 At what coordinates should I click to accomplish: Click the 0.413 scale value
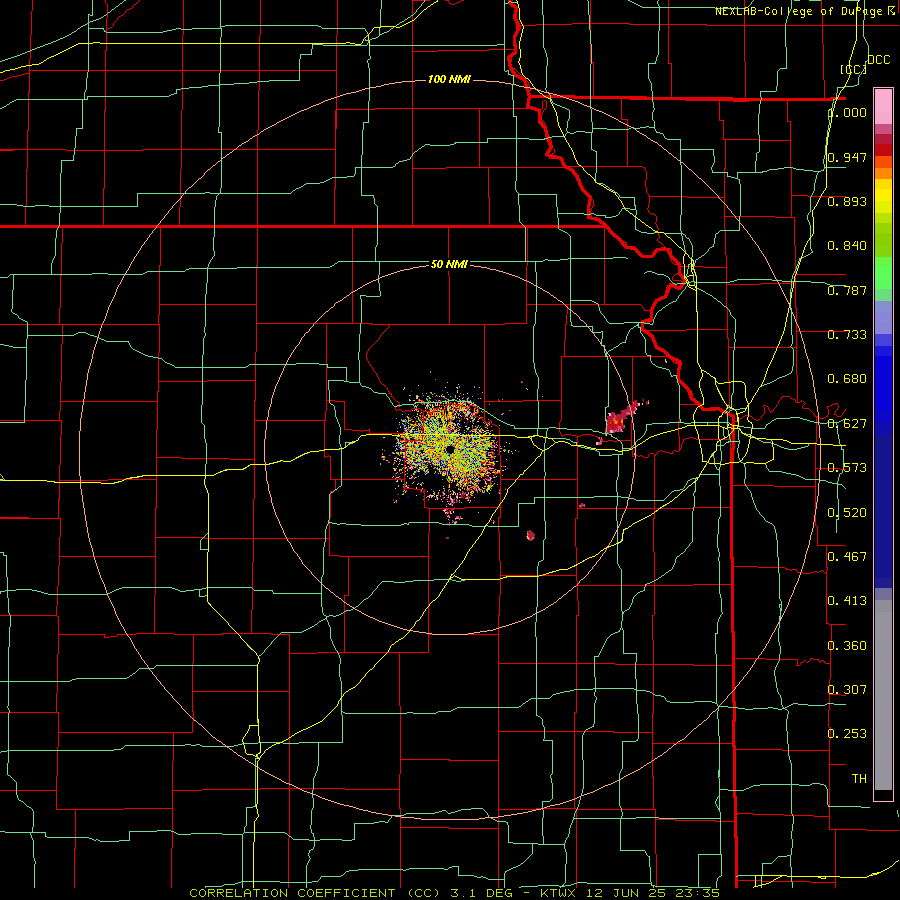point(847,600)
